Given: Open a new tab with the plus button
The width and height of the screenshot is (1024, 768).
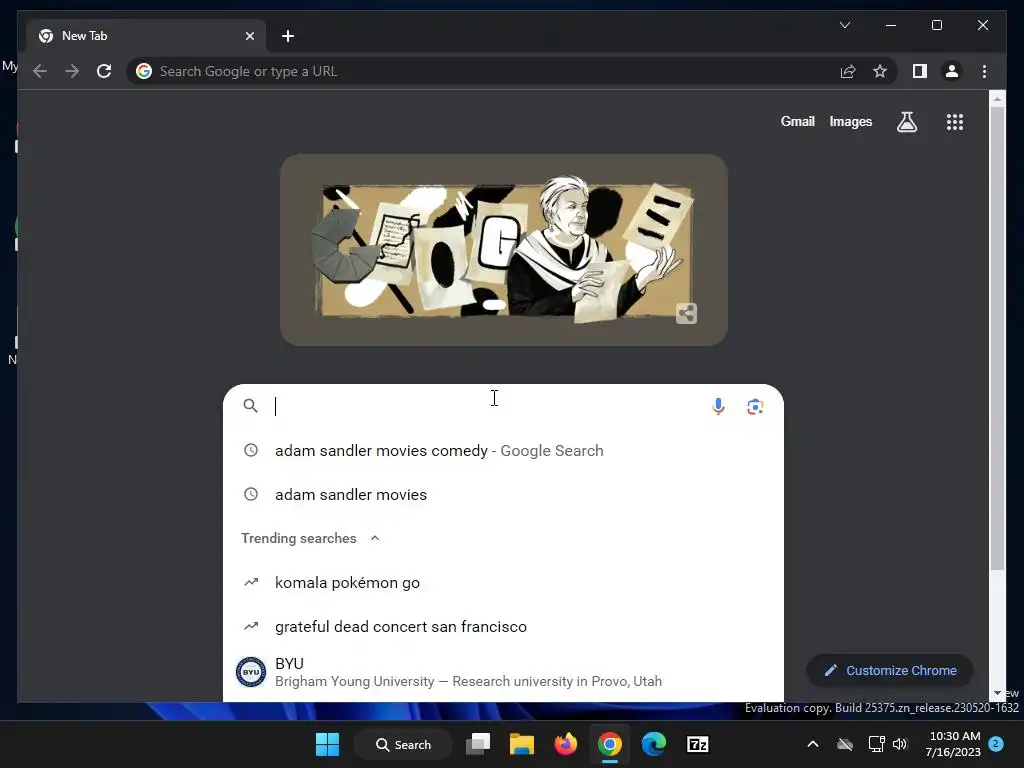Looking at the screenshot, I should point(287,36).
